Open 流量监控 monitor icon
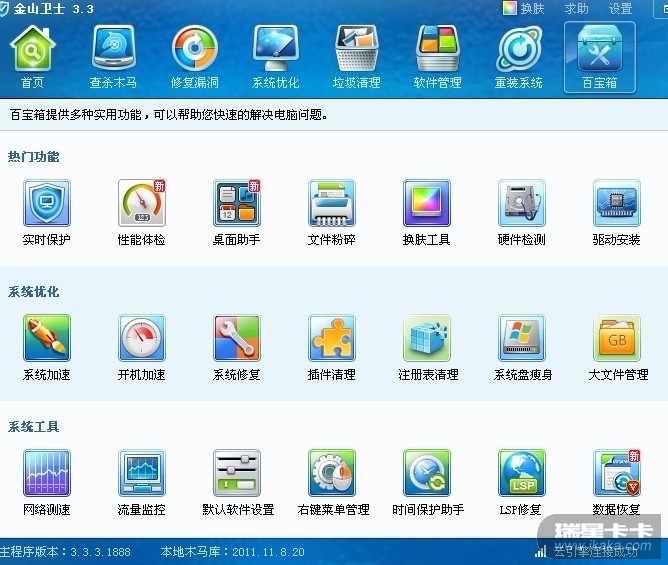The image size is (668, 565). point(142,473)
